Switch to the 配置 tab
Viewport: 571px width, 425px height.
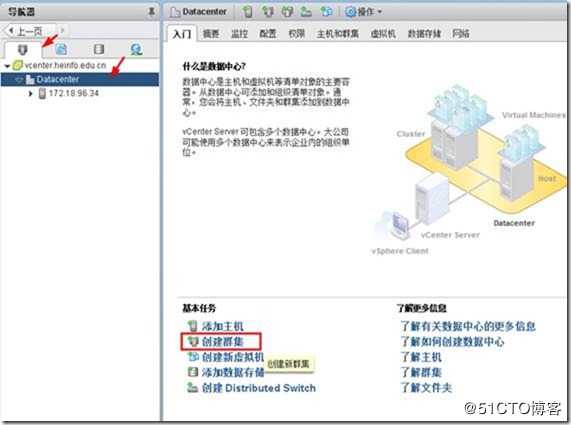[x=268, y=34]
